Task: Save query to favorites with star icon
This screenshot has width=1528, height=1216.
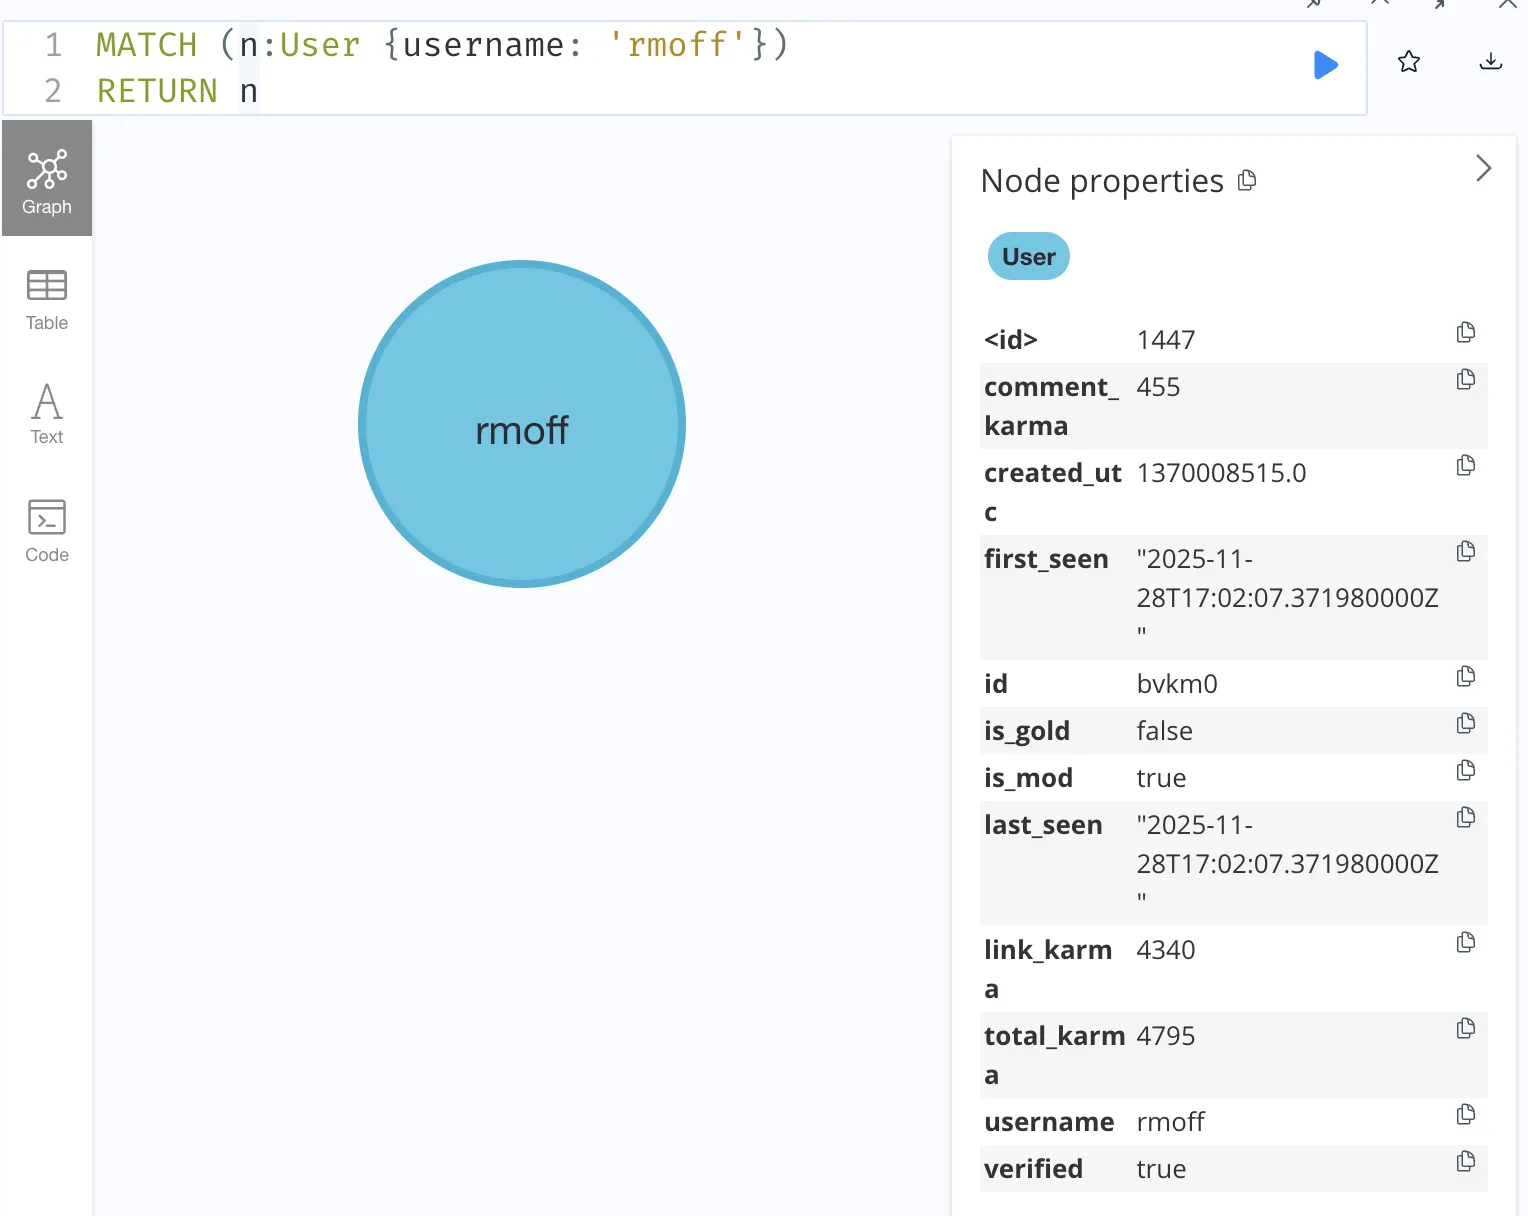Action: coord(1409,62)
